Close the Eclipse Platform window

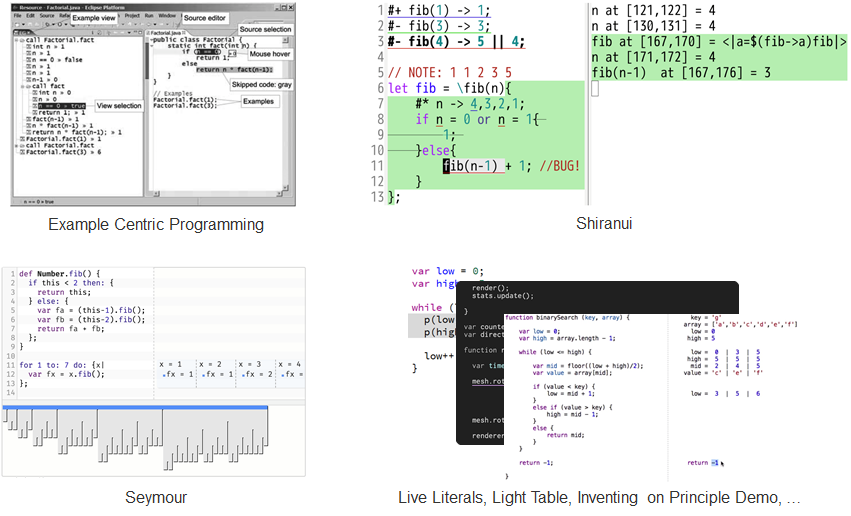pos(291,6)
